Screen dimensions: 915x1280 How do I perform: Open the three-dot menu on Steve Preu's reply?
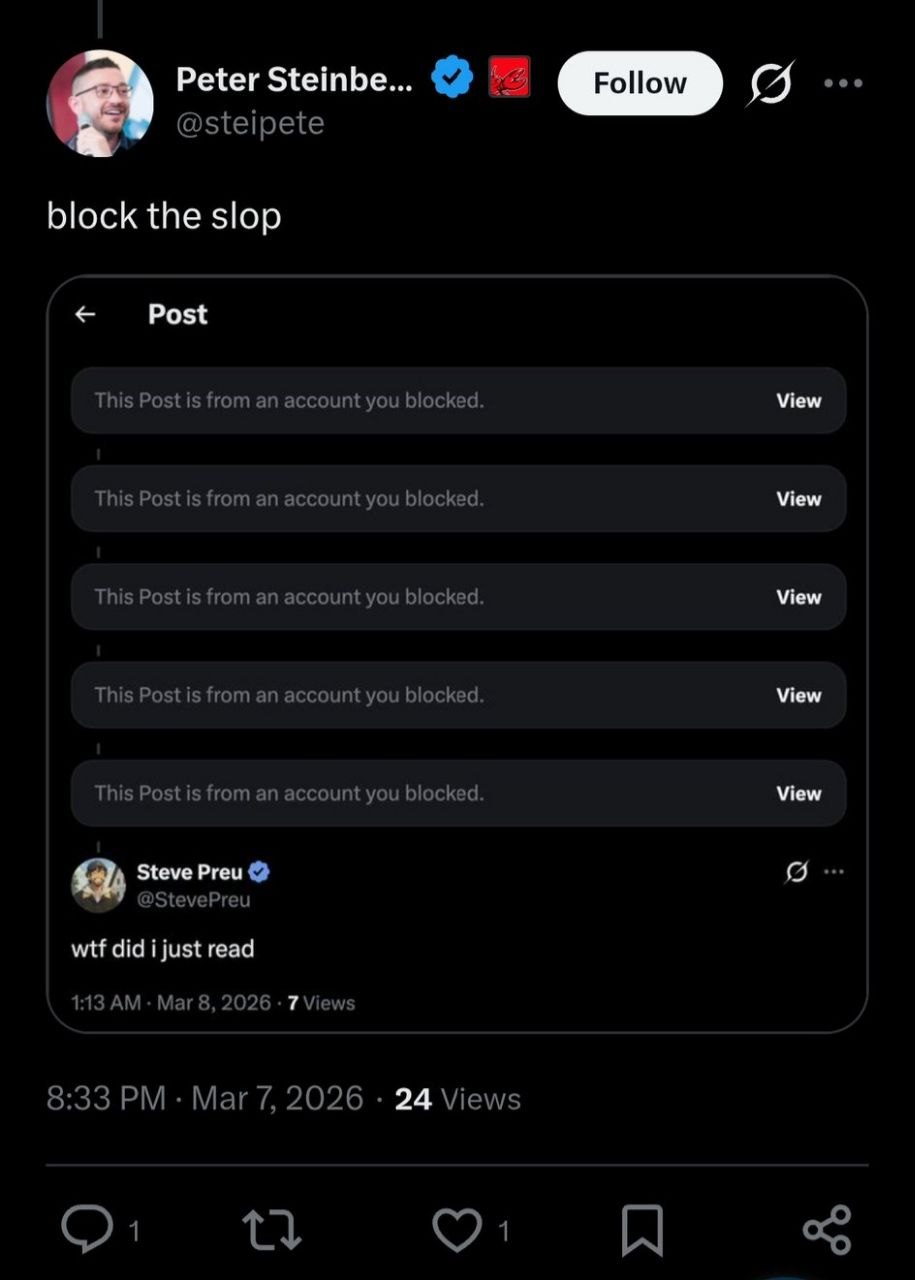[x=833, y=870]
